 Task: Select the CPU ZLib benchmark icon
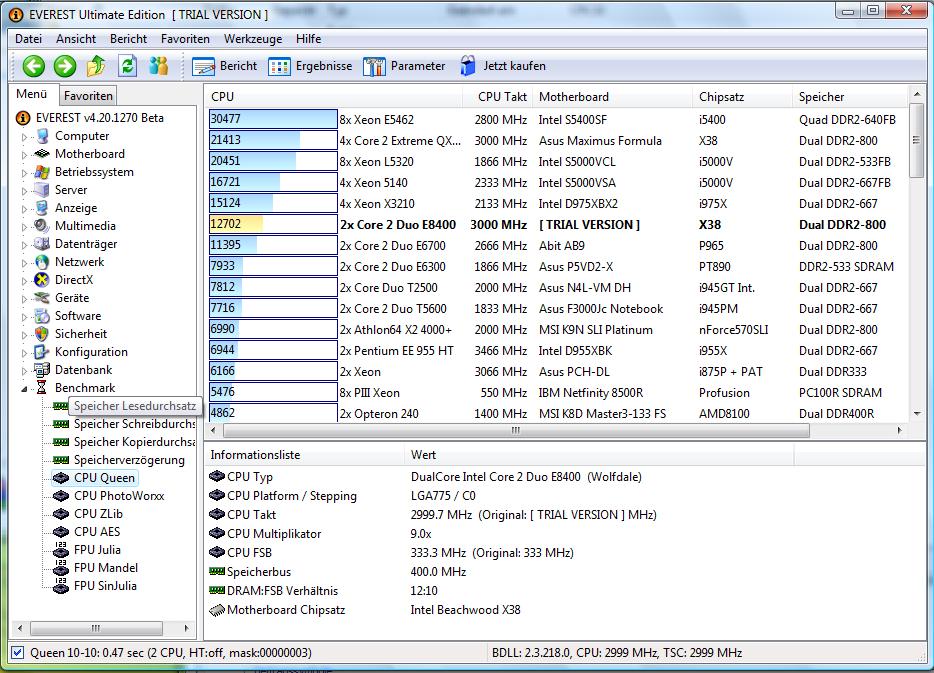61,513
